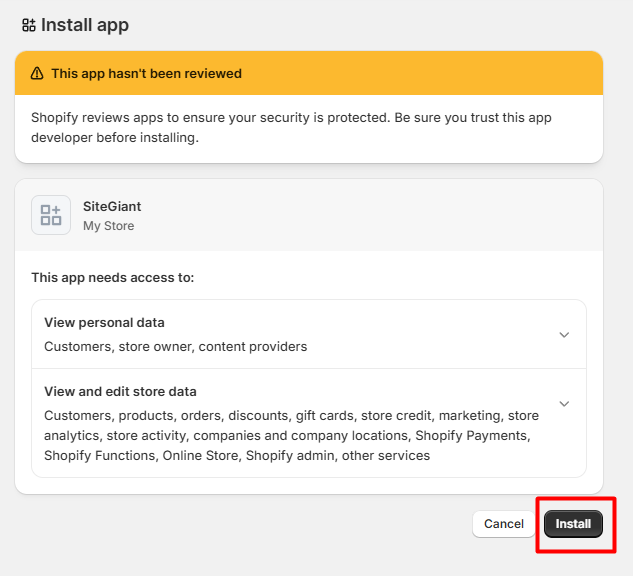Image resolution: width=633 pixels, height=576 pixels.
Task: Click the warning triangle icon
Action: 37,73
